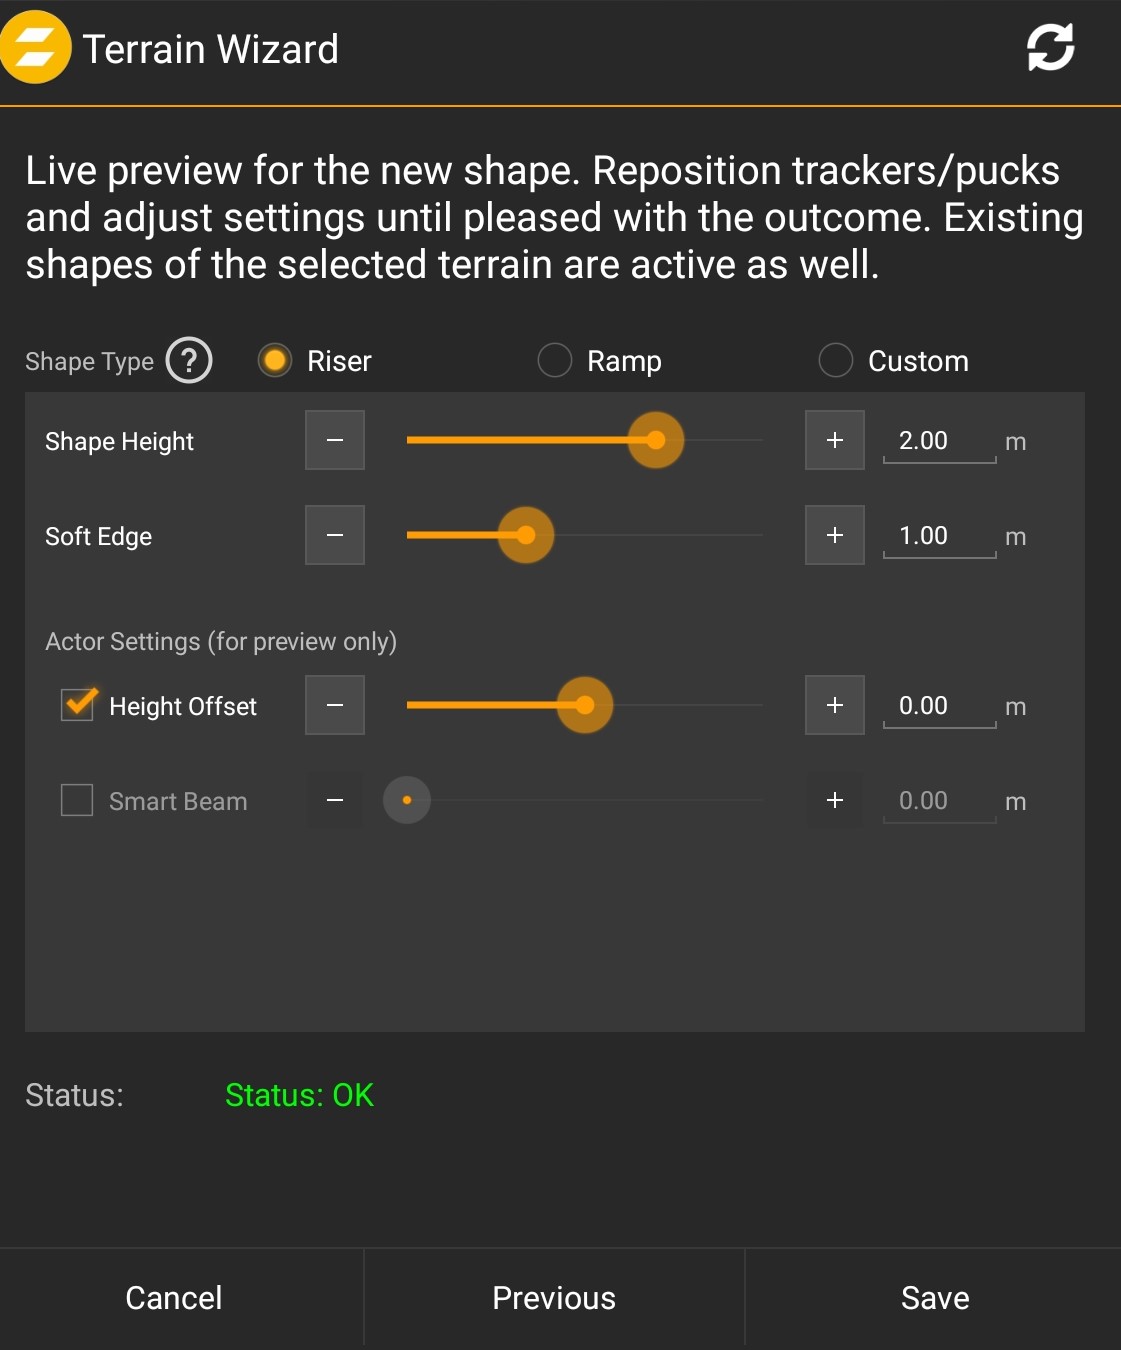
Task: Uncheck the Height Offset checkbox
Action: click(78, 705)
